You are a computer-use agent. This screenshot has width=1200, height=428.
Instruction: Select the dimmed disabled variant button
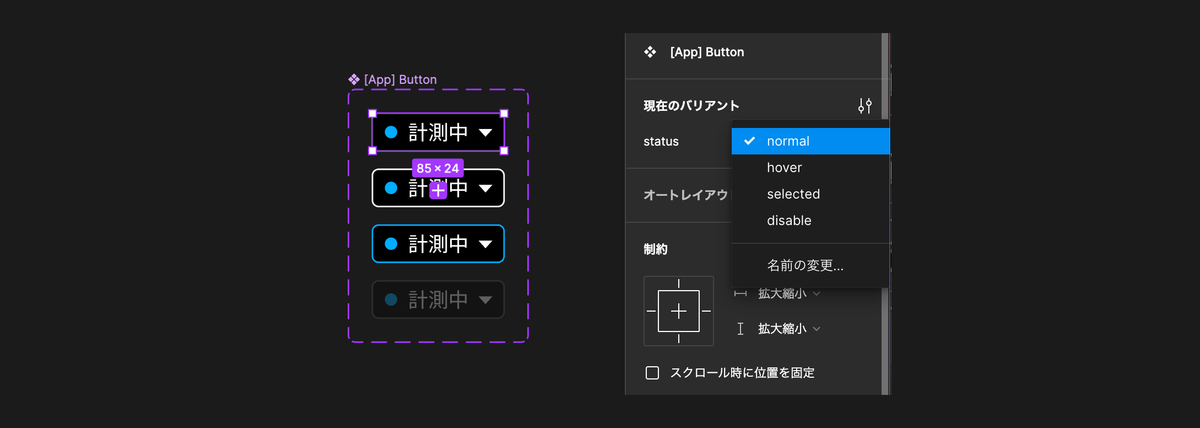click(438, 300)
